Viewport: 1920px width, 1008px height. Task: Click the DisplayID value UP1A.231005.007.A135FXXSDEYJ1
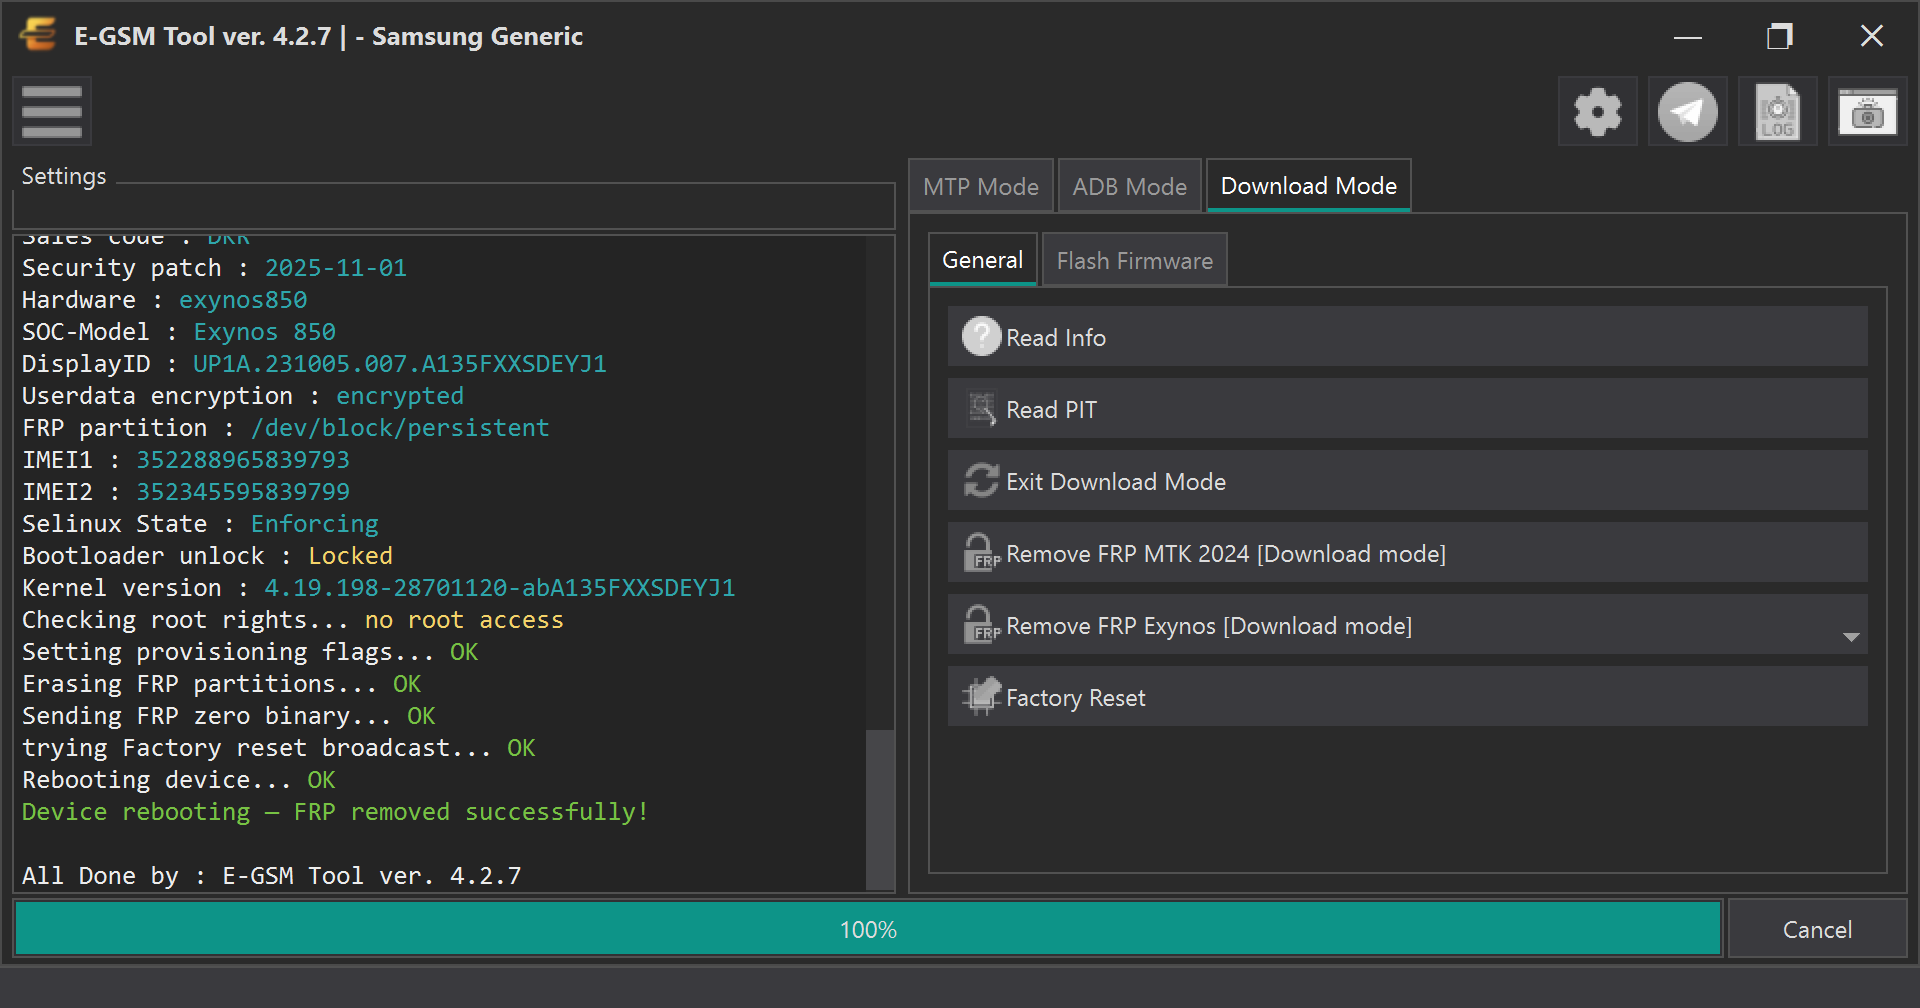click(400, 364)
